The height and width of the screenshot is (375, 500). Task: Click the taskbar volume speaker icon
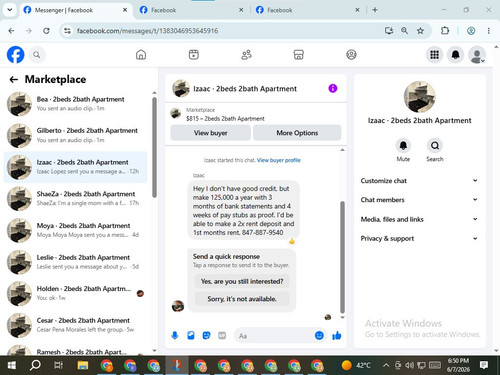coord(409,365)
